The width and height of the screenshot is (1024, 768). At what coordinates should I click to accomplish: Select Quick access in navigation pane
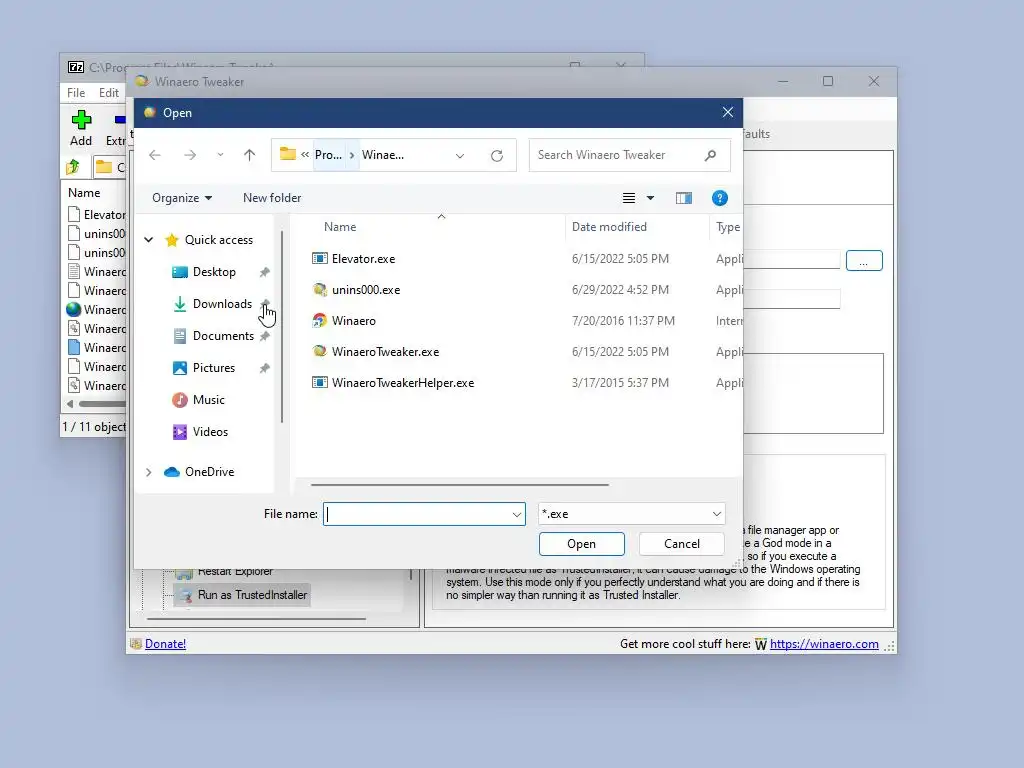tap(219, 240)
